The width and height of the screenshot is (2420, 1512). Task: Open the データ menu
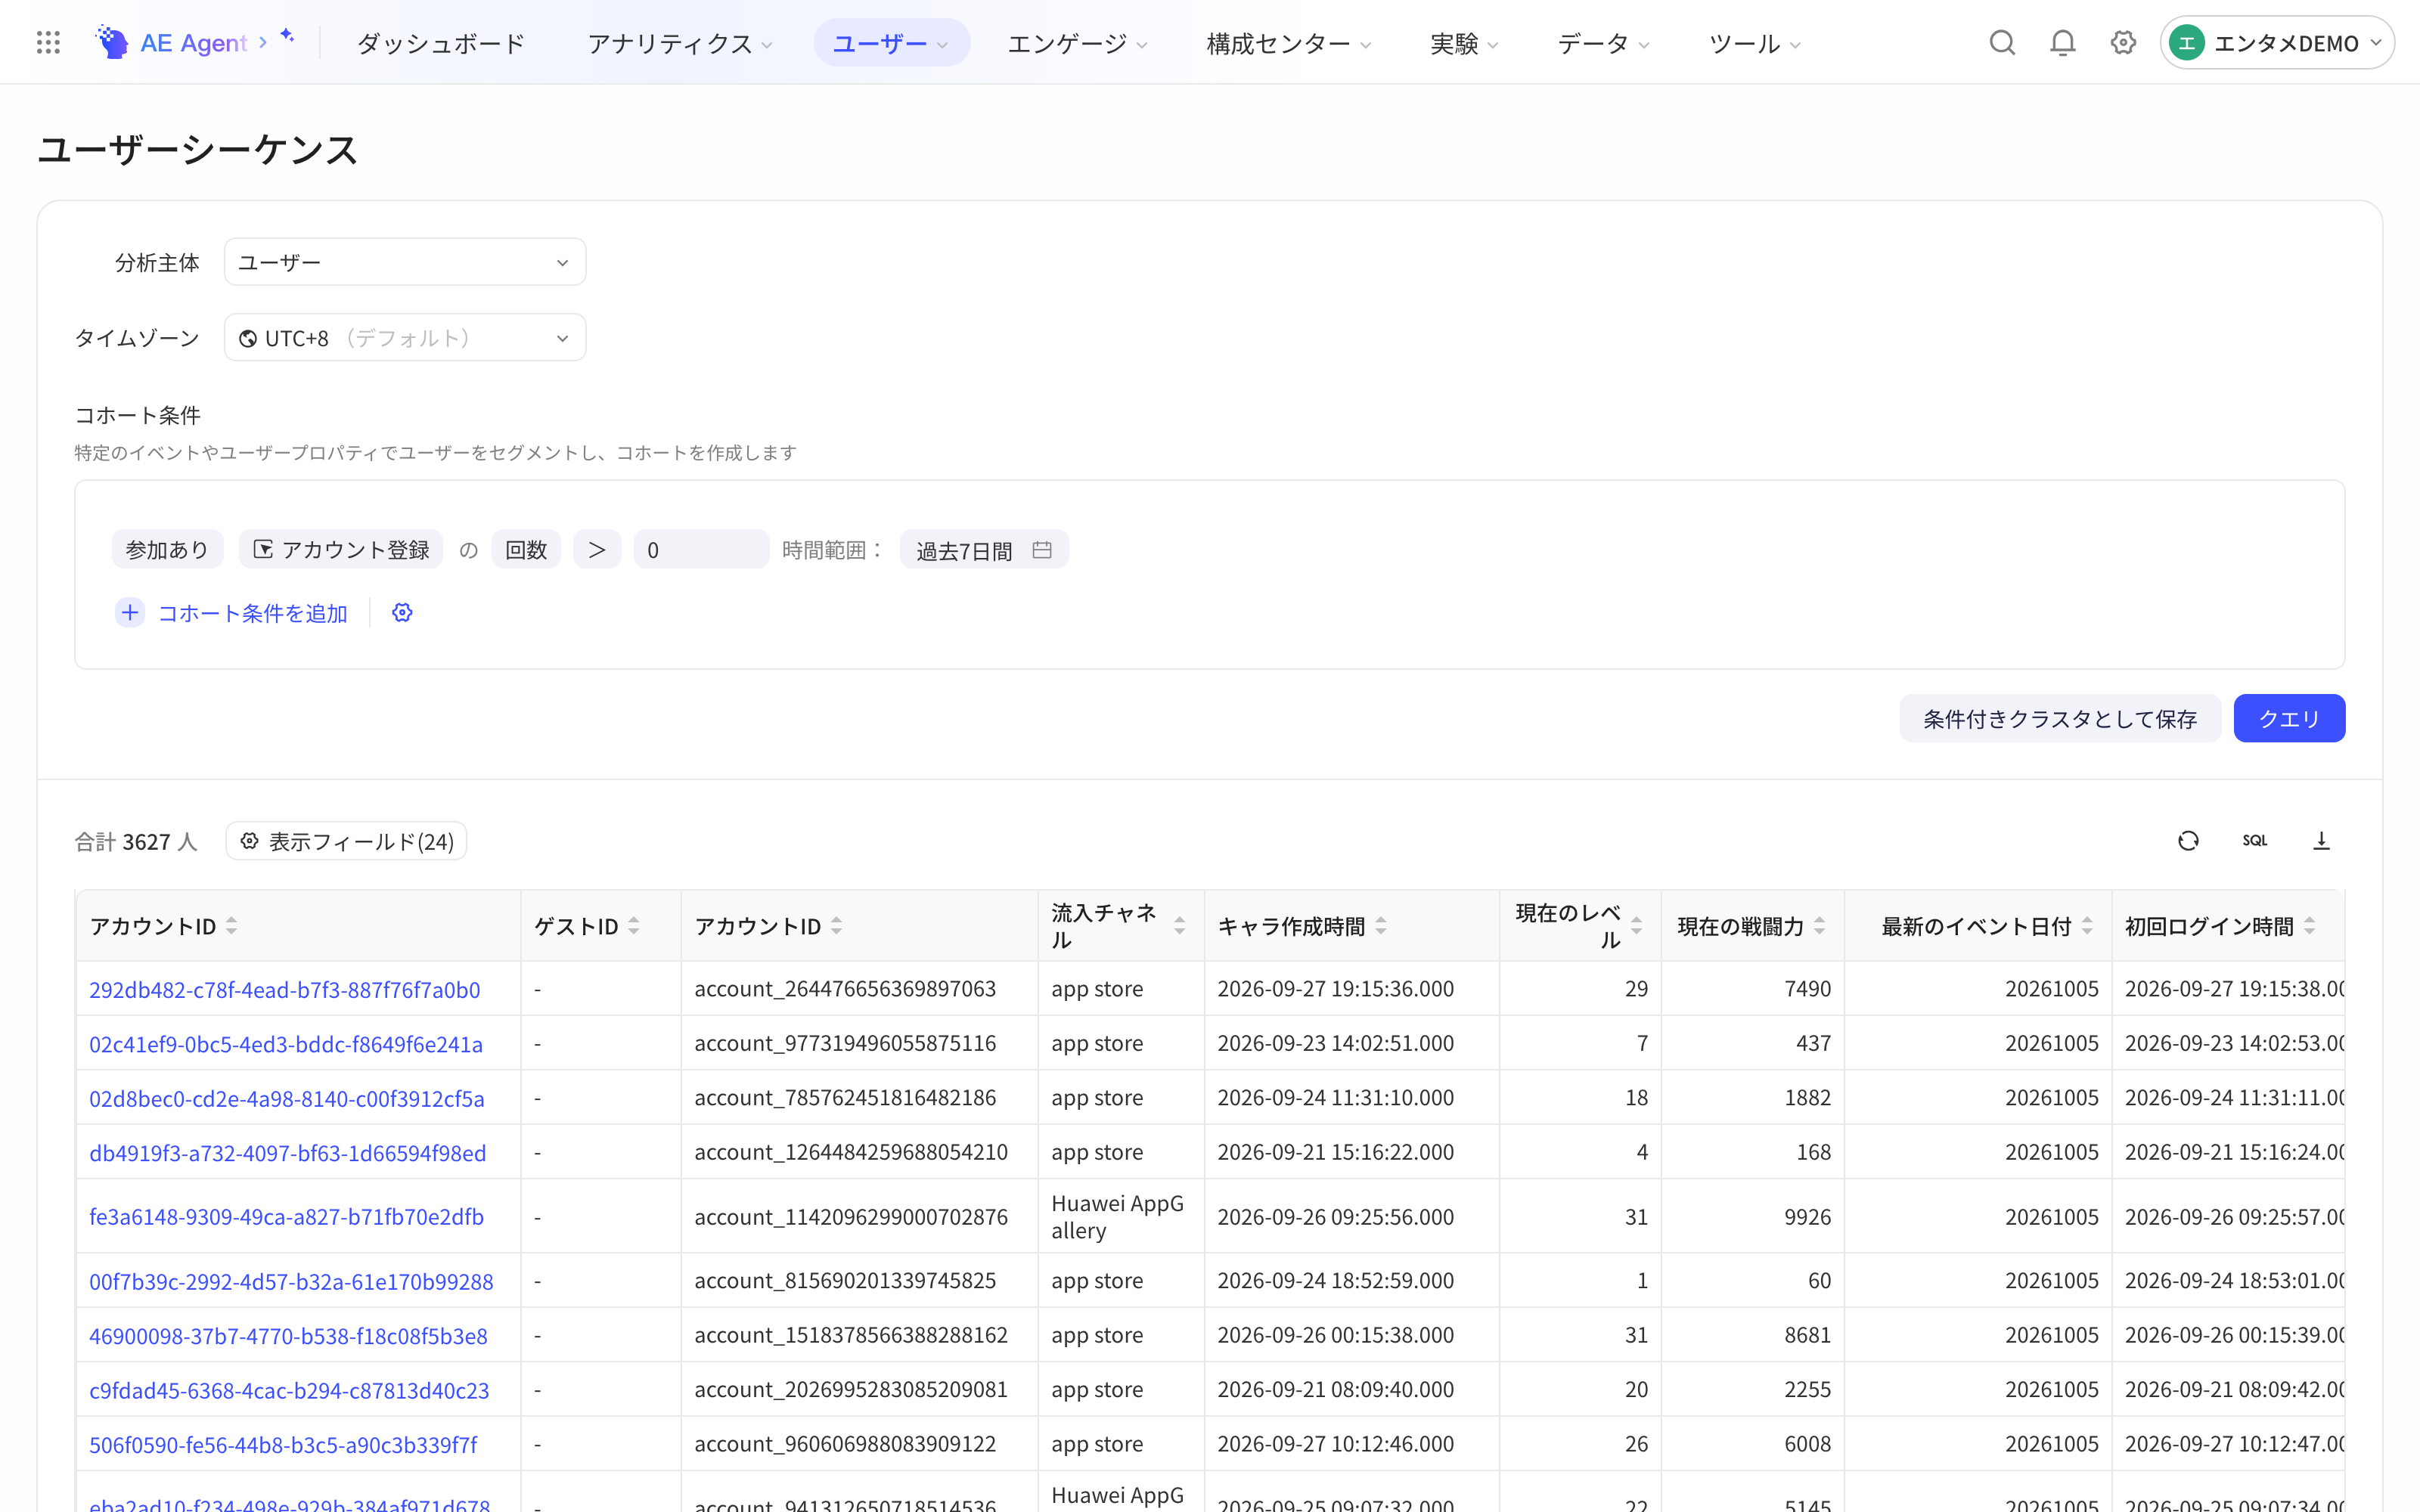1604,43
